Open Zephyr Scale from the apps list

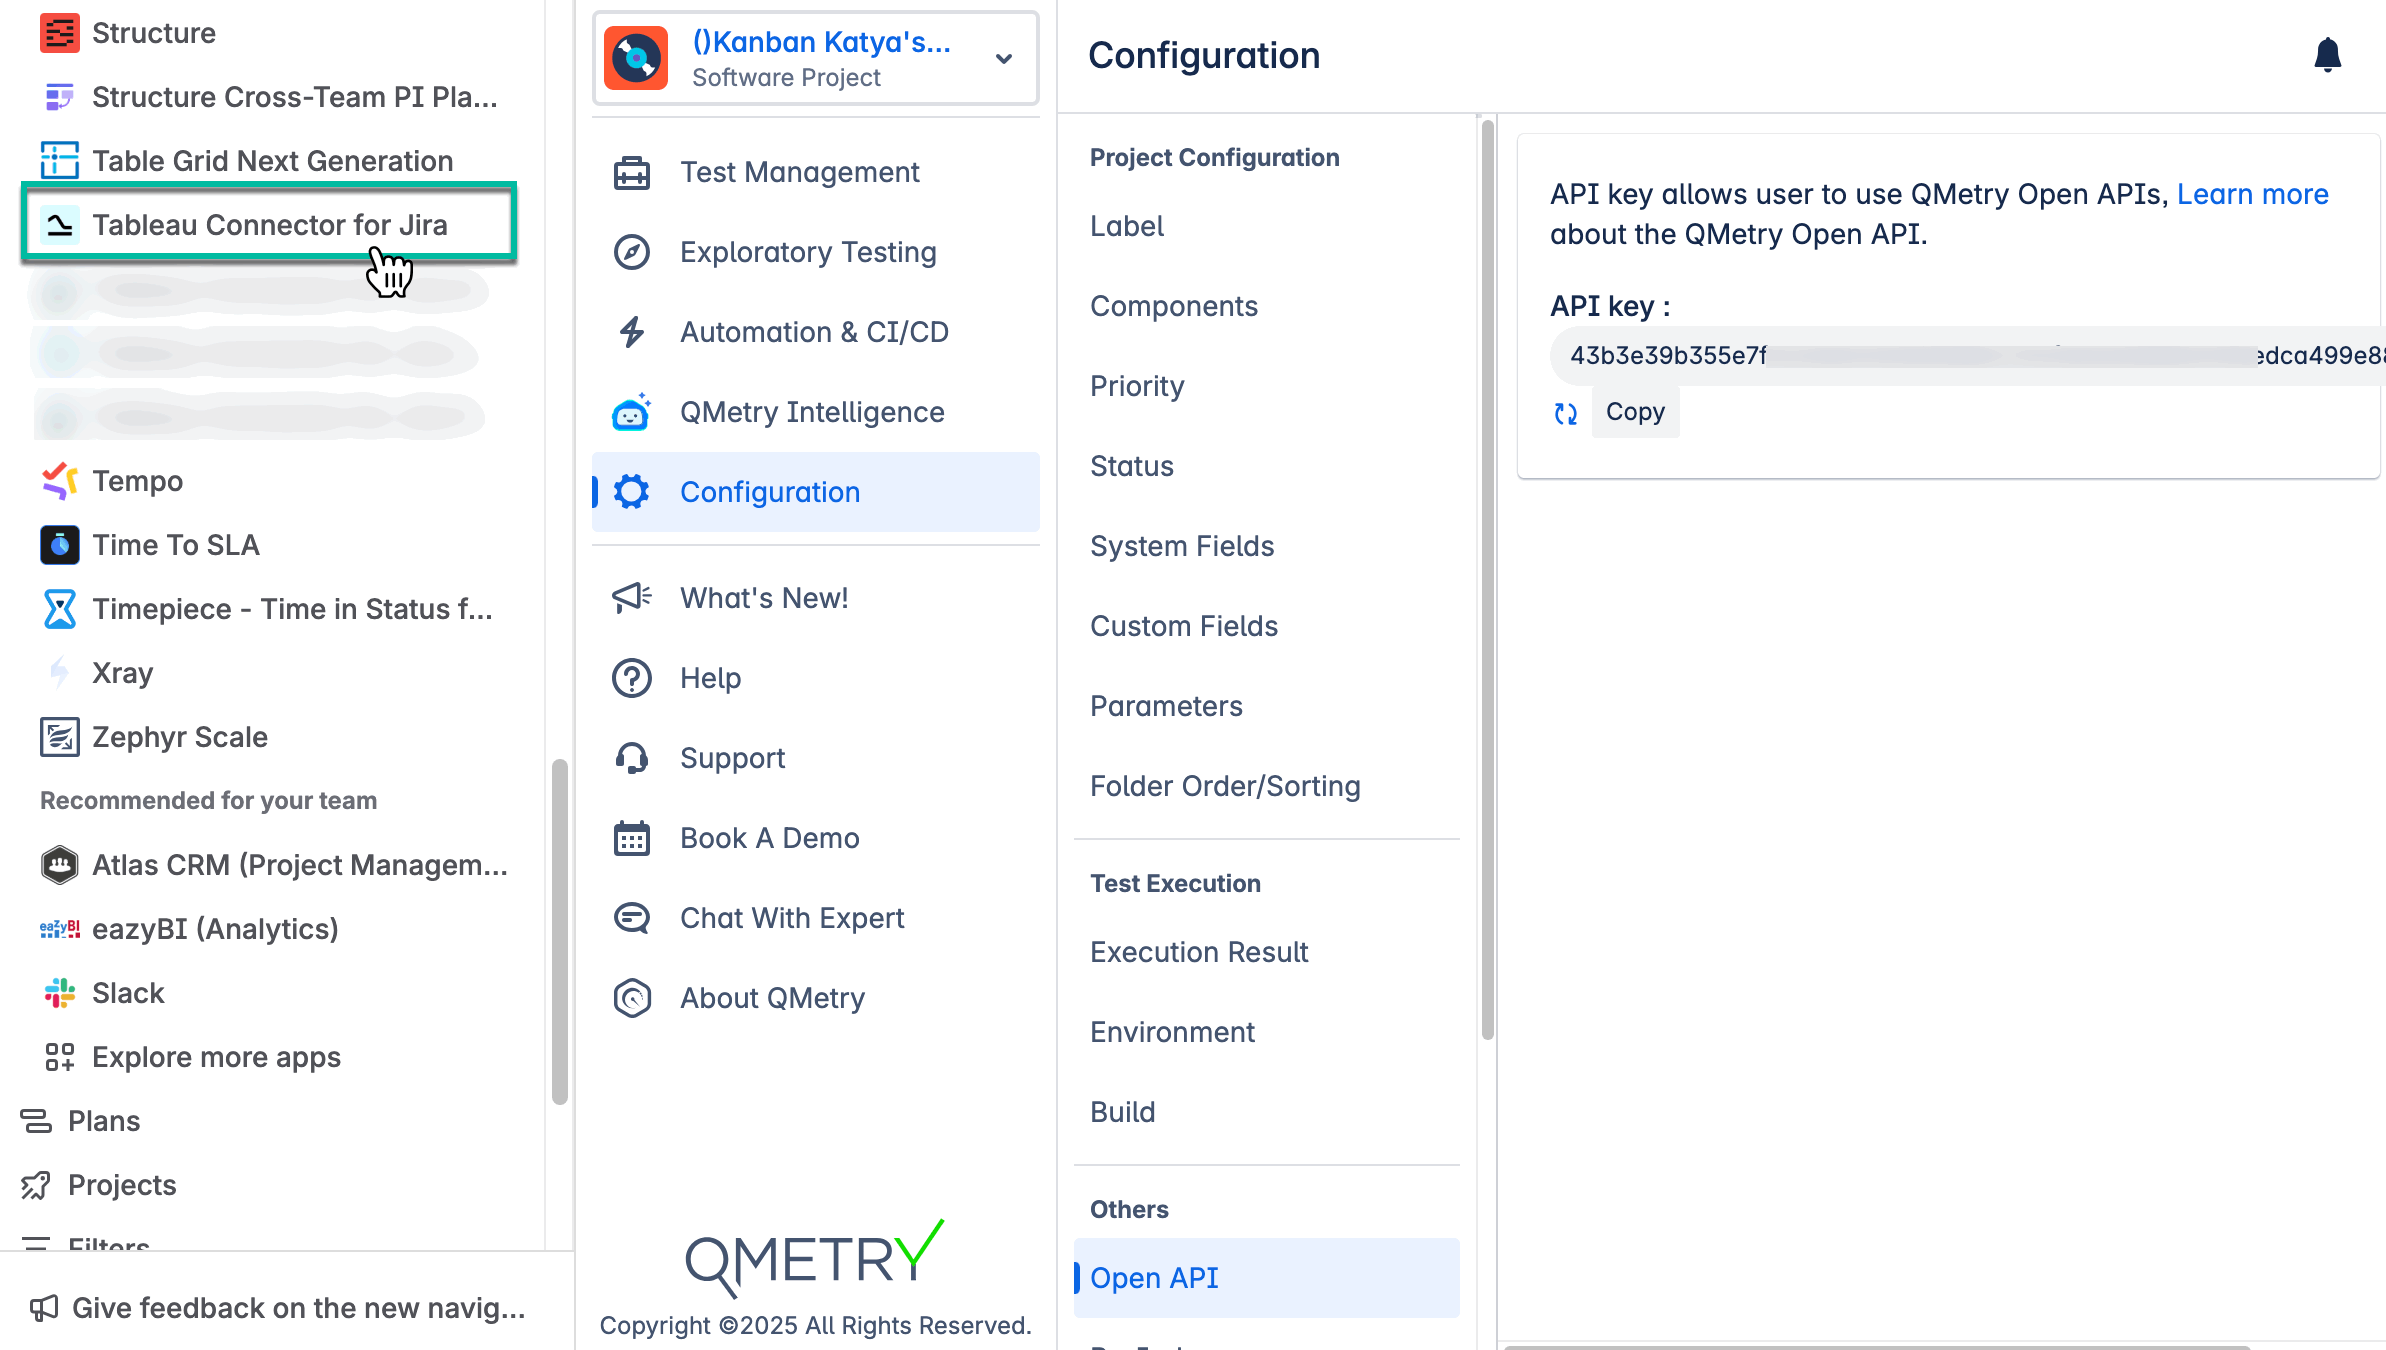pyautogui.click(x=179, y=737)
